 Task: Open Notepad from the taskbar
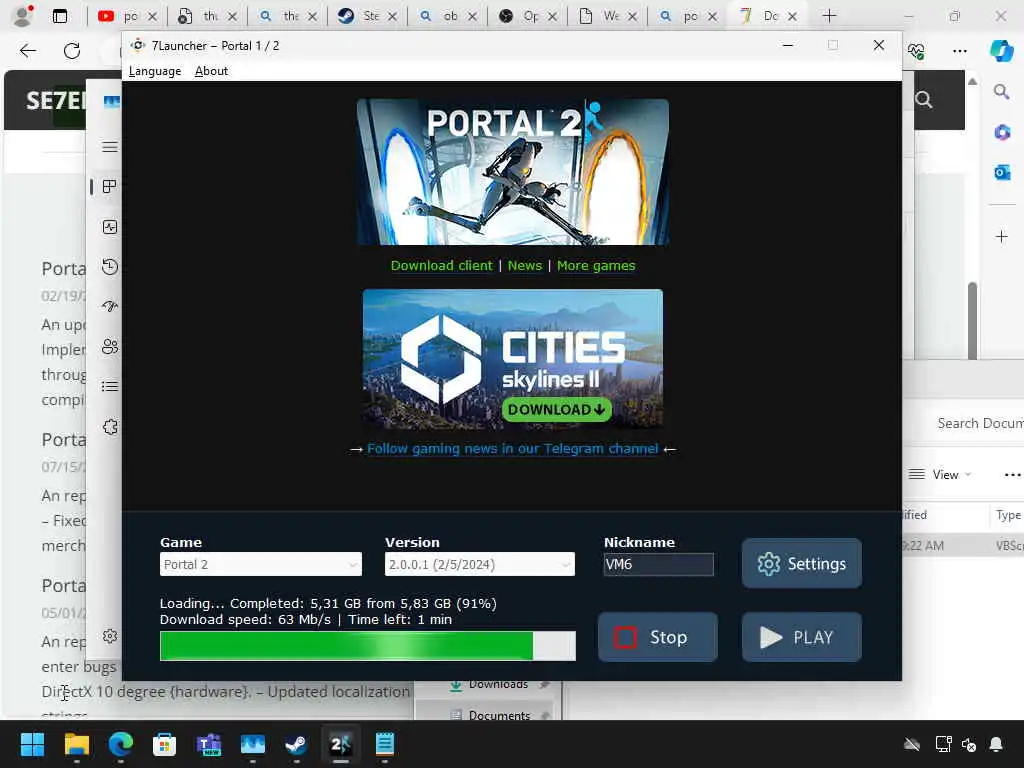pyautogui.click(x=384, y=744)
